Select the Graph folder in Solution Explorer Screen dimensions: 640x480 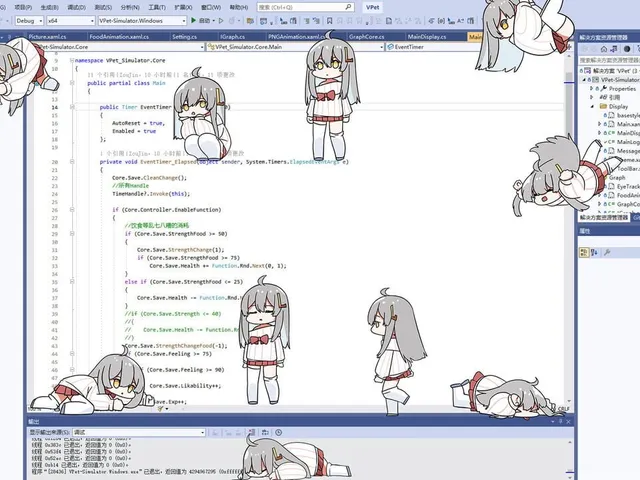coord(617,178)
